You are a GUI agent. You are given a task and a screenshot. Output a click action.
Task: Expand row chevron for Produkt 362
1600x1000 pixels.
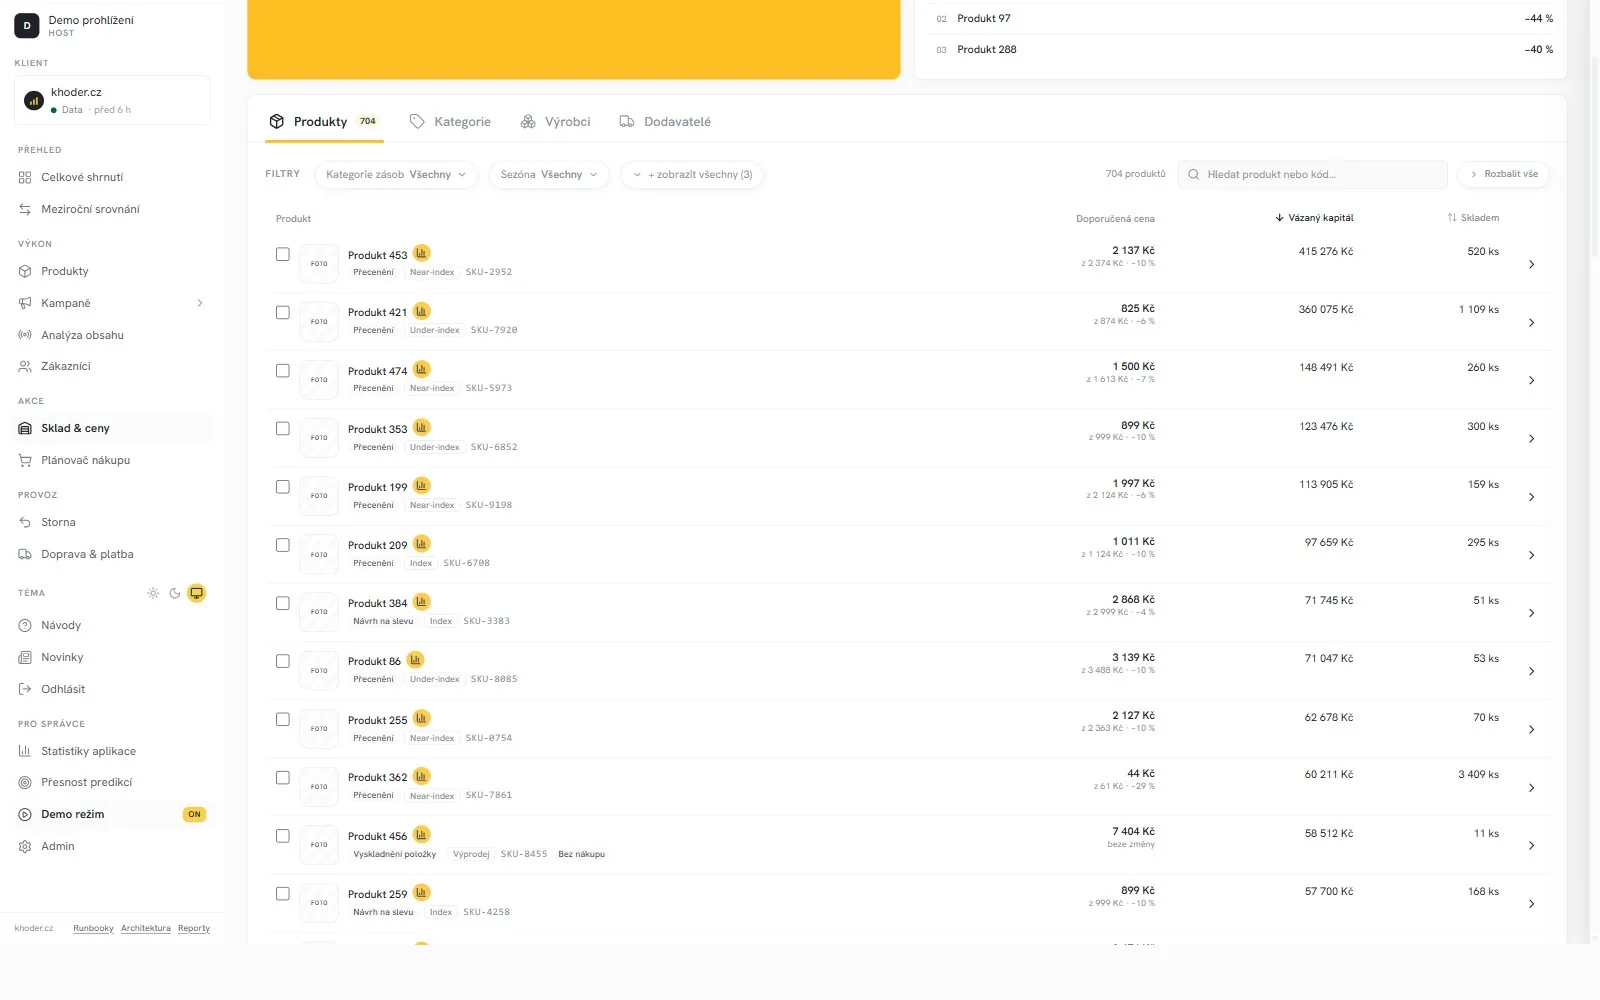tap(1531, 788)
